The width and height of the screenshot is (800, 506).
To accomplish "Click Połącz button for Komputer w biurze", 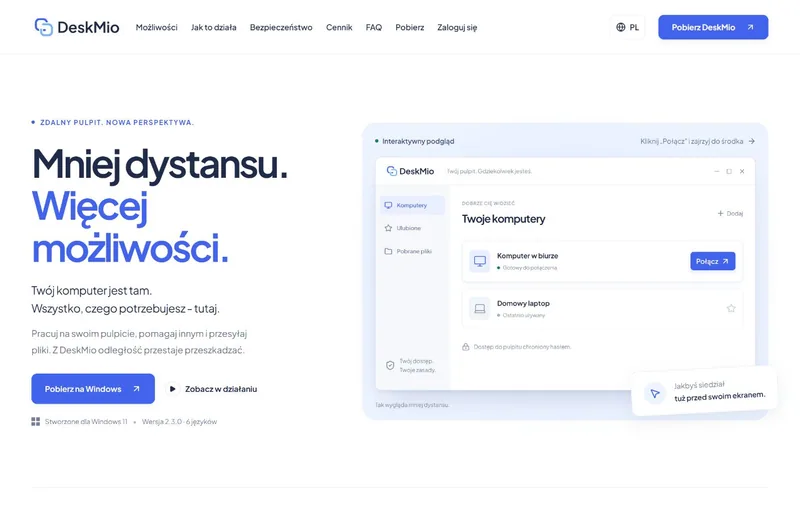I will point(713,261).
